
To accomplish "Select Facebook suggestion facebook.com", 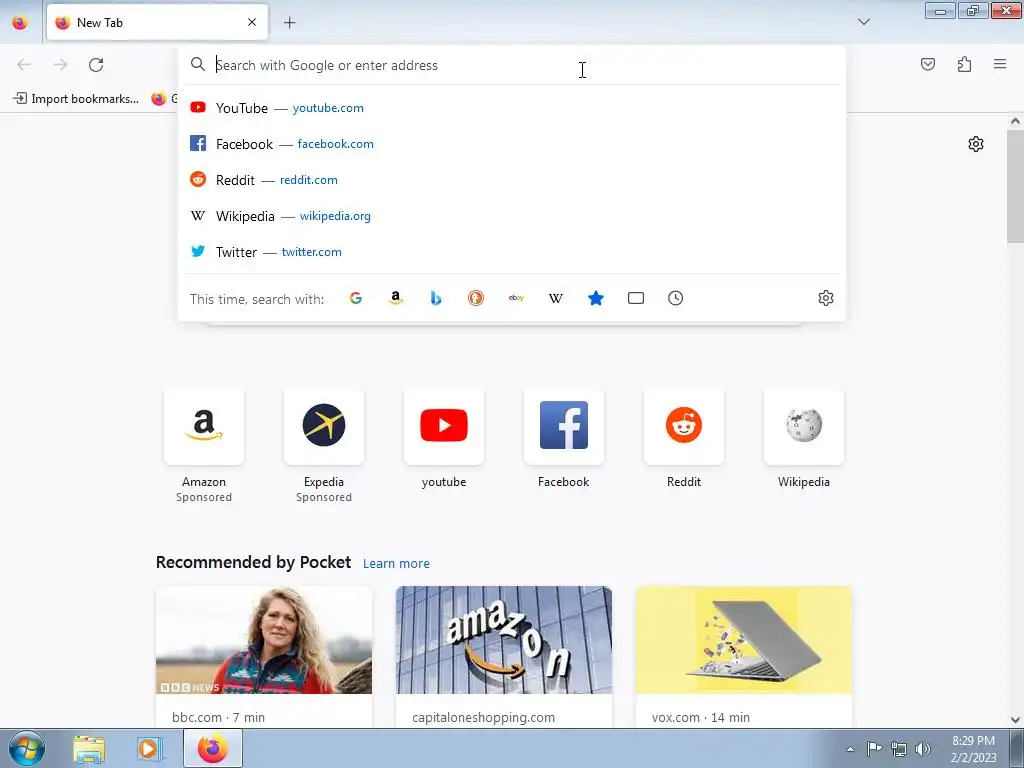I will coord(512,144).
